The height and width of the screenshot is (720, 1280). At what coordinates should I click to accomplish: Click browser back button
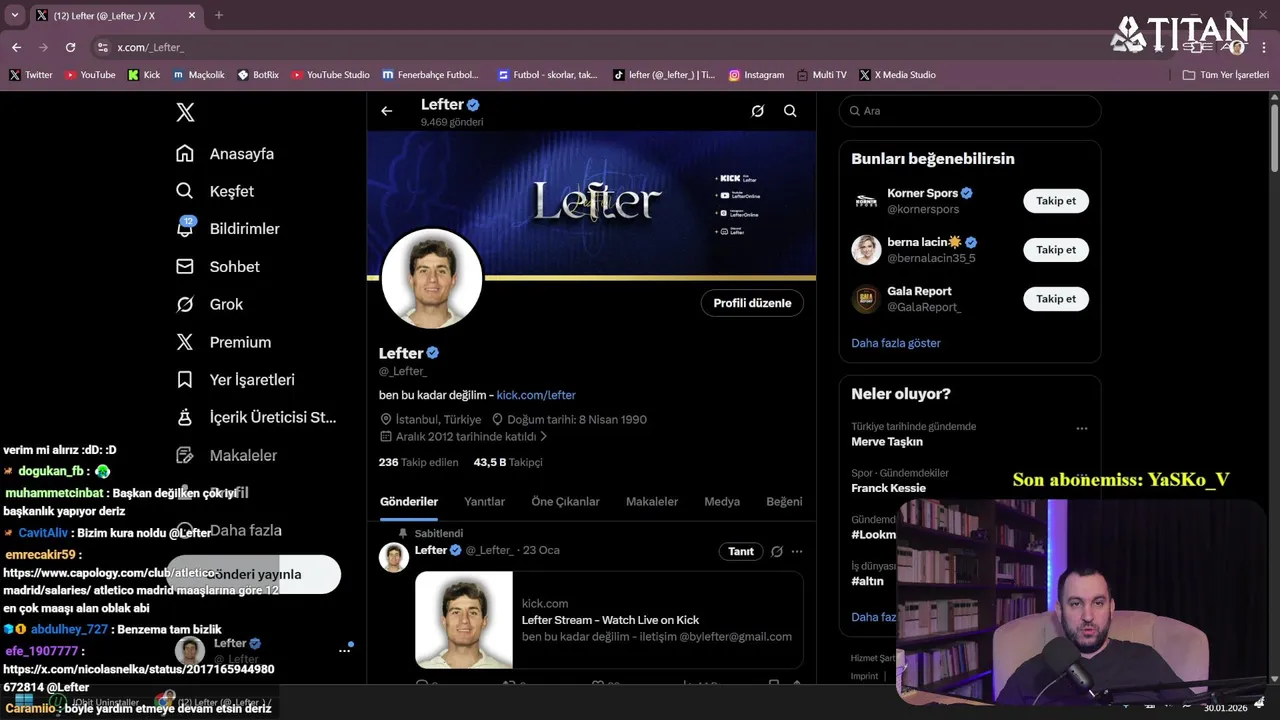pyautogui.click(x=16, y=47)
